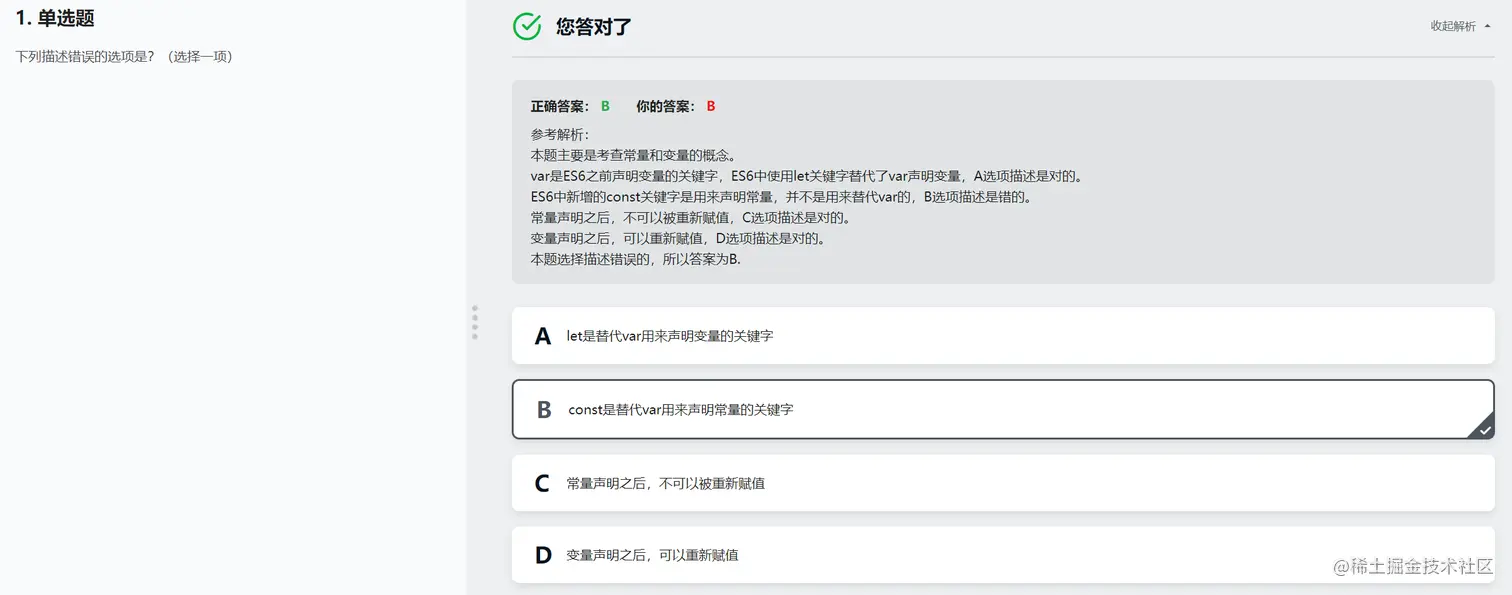Click the "您答对了" result title
The width and height of the screenshot is (1512, 595).
point(594,27)
